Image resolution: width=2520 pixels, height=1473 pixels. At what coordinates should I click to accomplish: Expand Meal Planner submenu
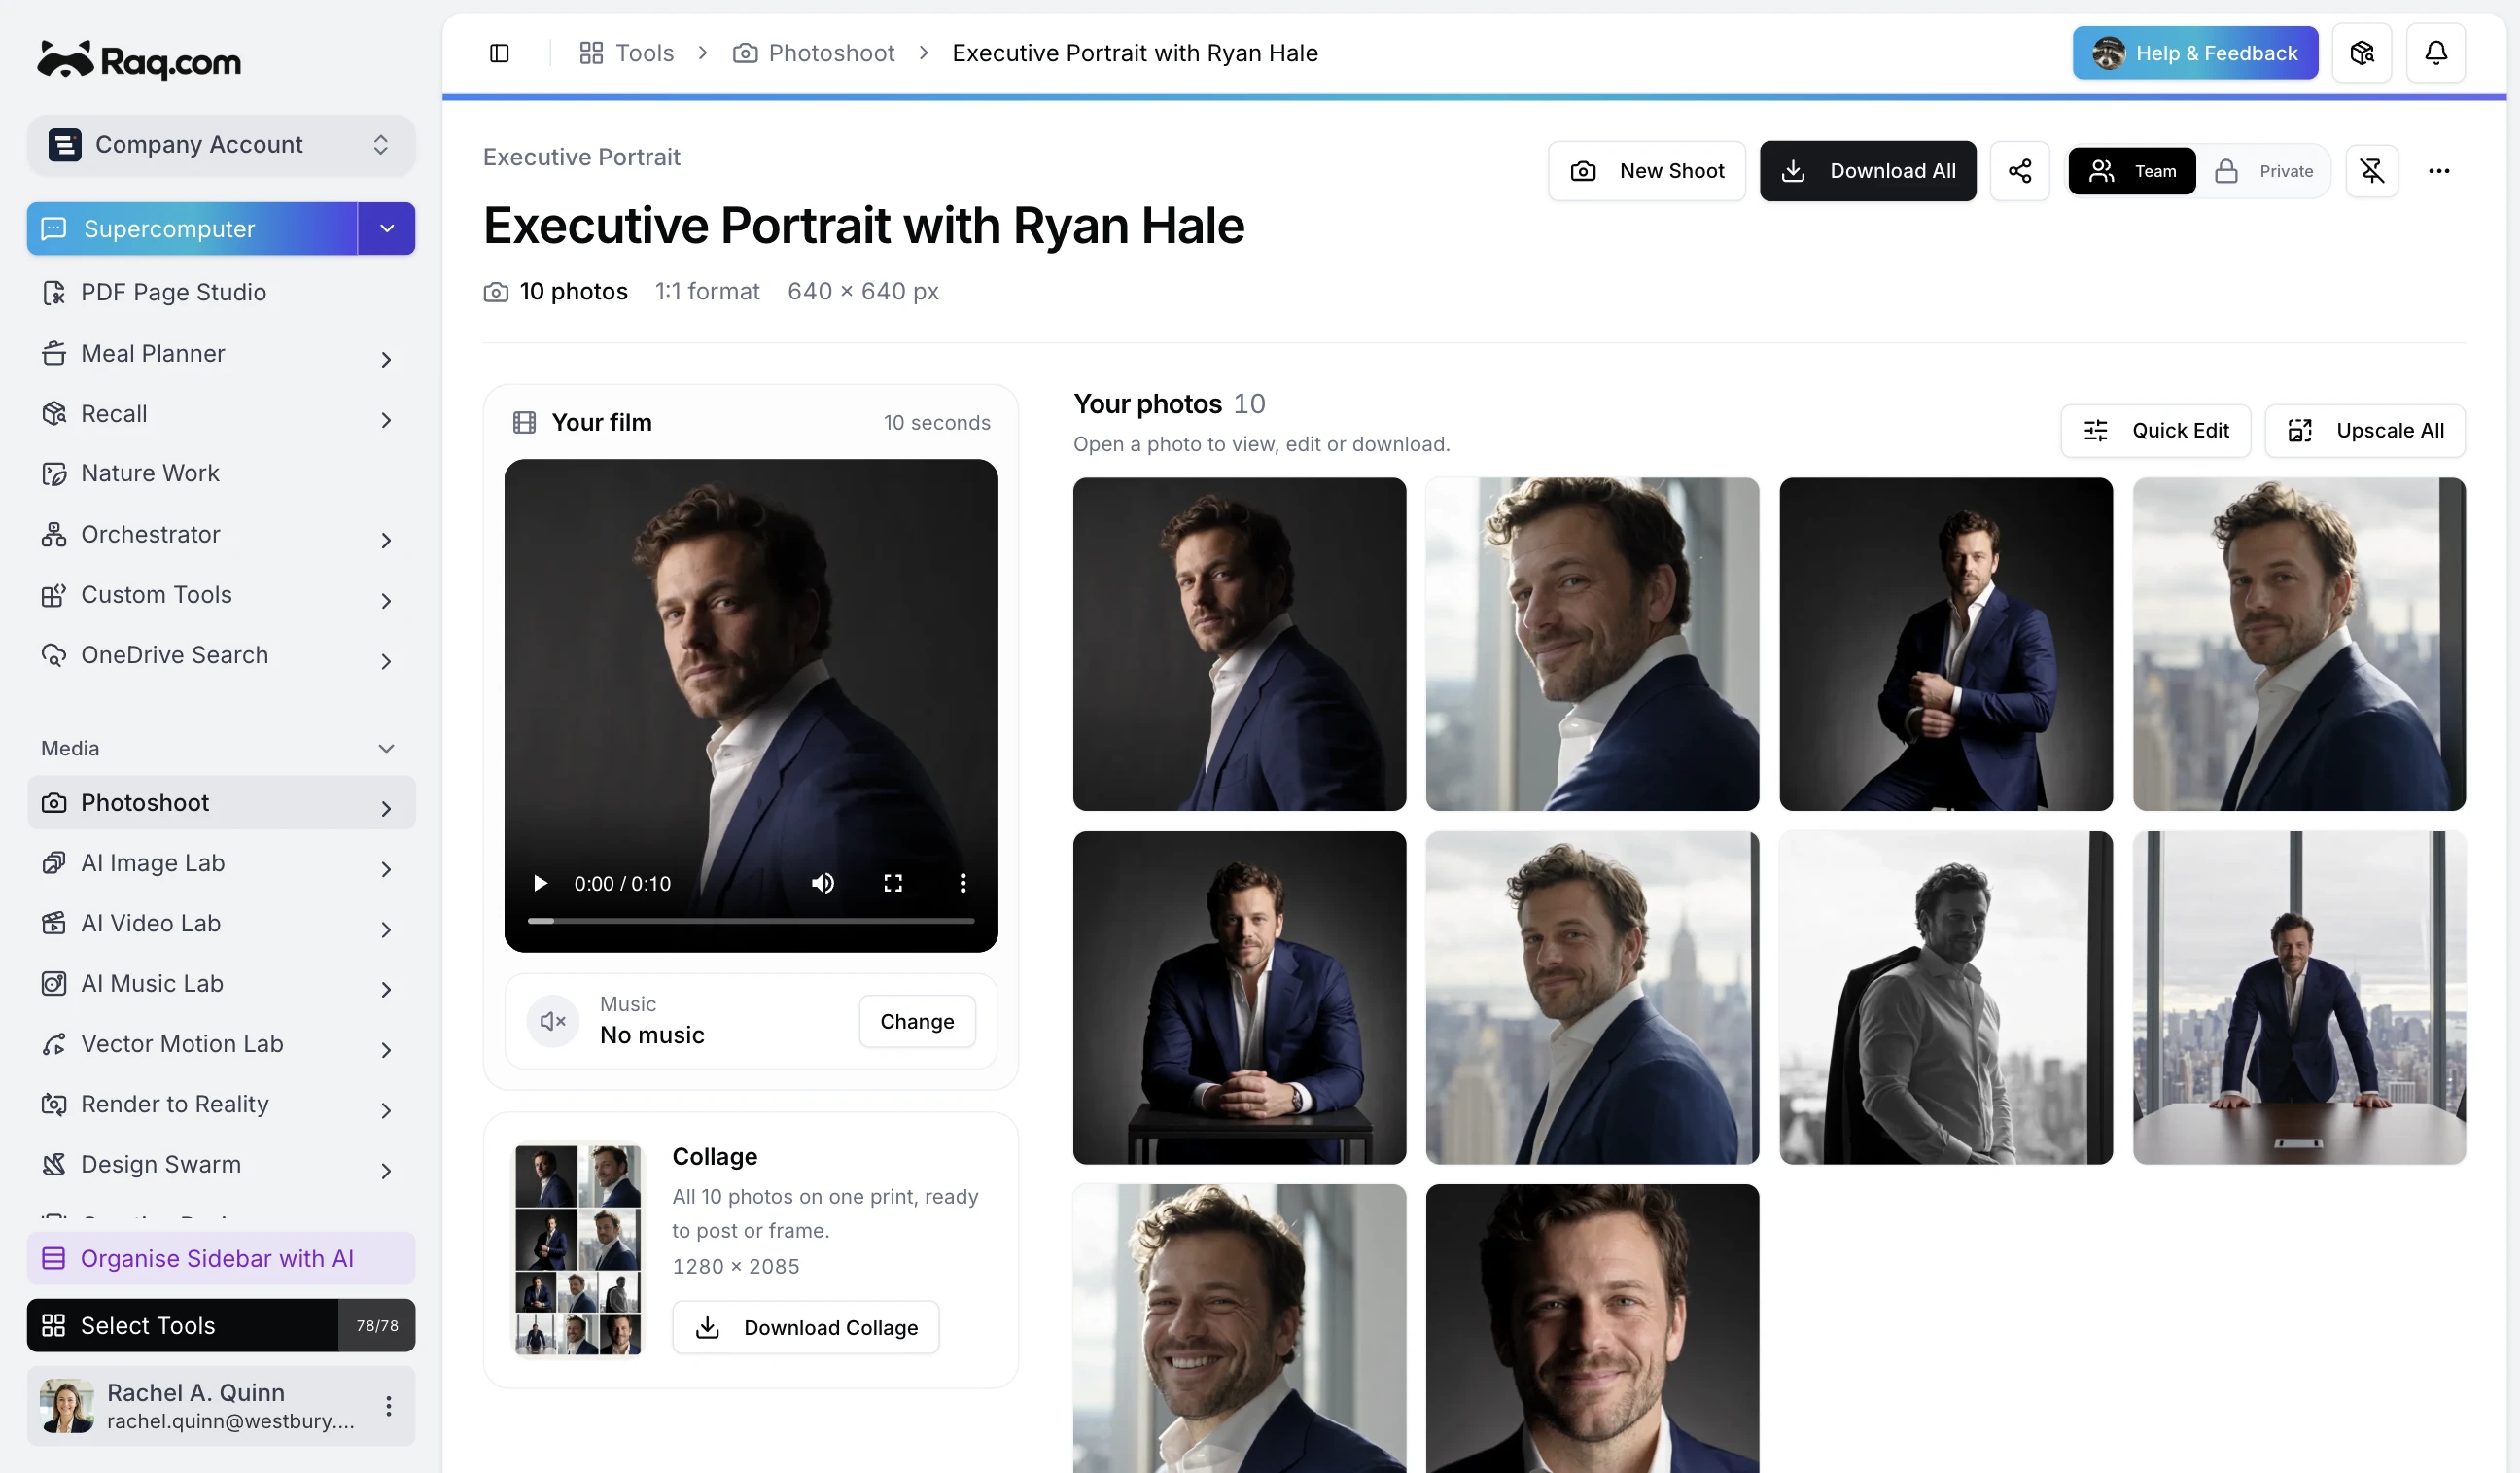tap(386, 359)
